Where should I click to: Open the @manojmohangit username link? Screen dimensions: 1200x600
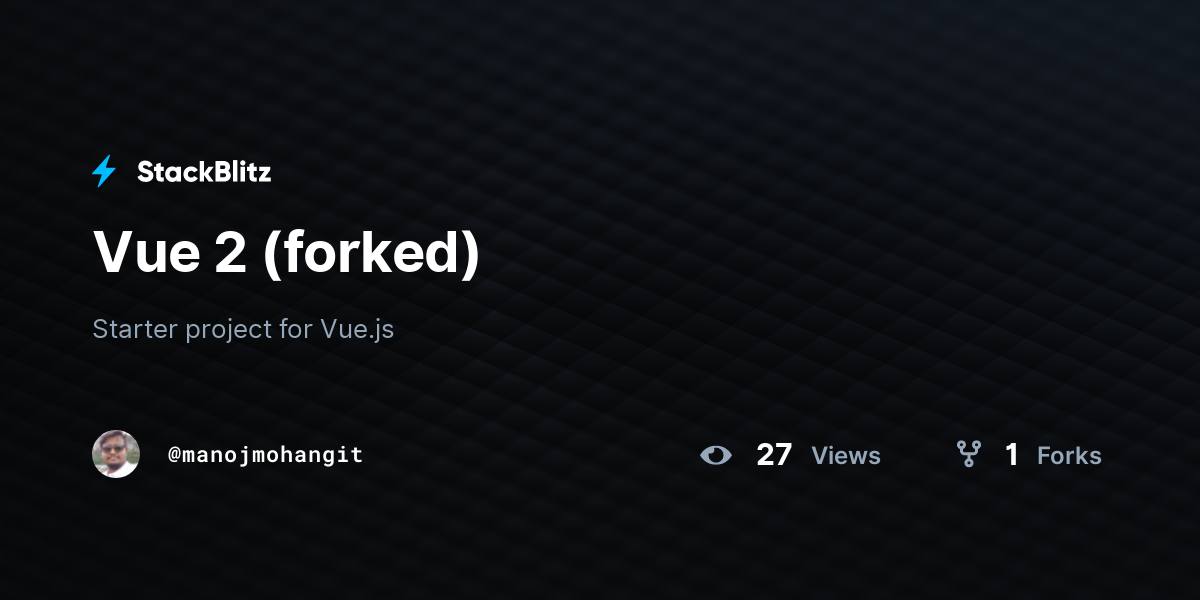tap(265, 455)
